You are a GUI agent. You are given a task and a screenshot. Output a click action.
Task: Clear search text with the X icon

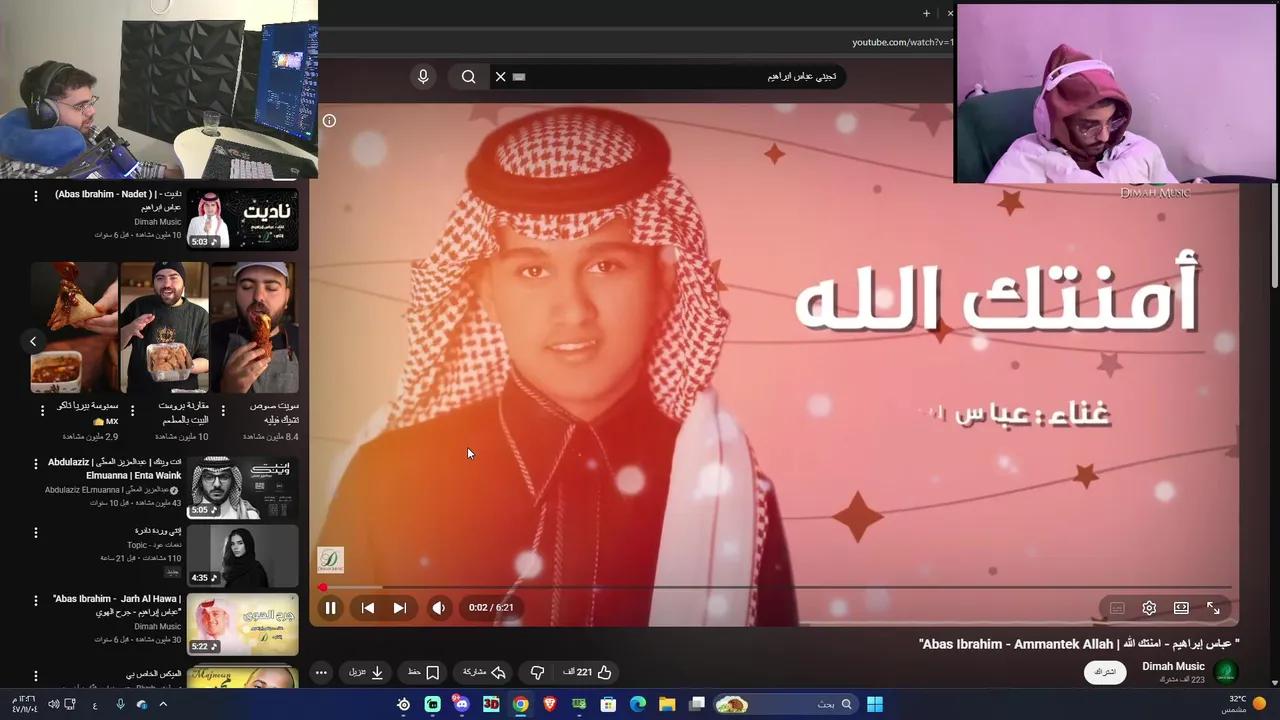pyautogui.click(x=500, y=77)
